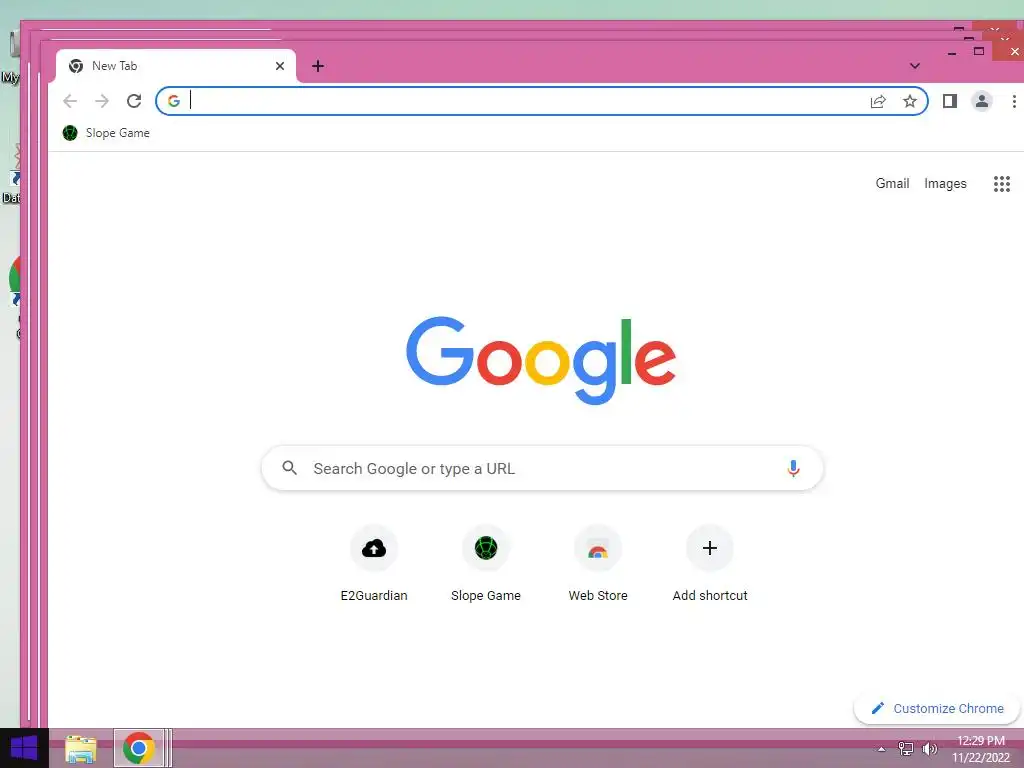The height and width of the screenshot is (768, 1024).
Task: Open the Windows Start menu
Action: coord(24,748)
